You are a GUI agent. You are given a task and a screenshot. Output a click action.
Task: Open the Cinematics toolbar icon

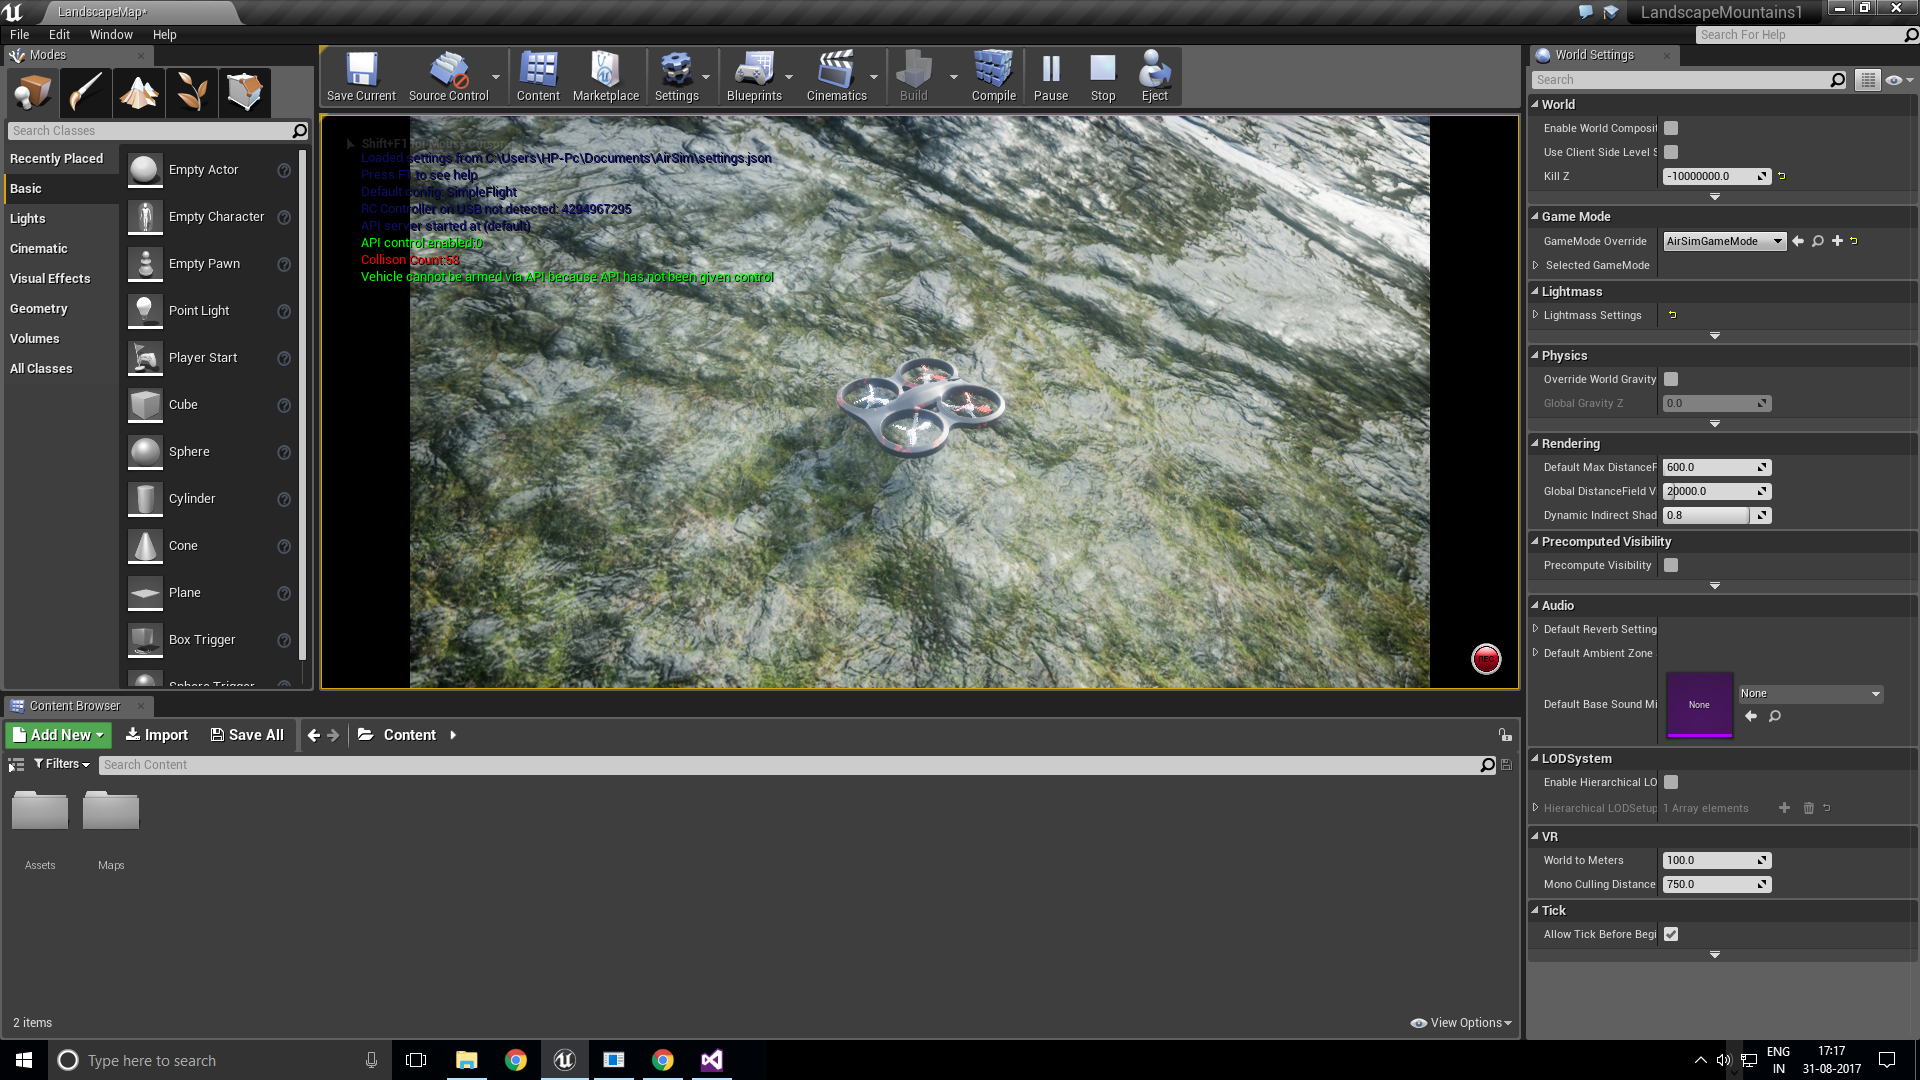pyautogui.click(x=838, y=75)
